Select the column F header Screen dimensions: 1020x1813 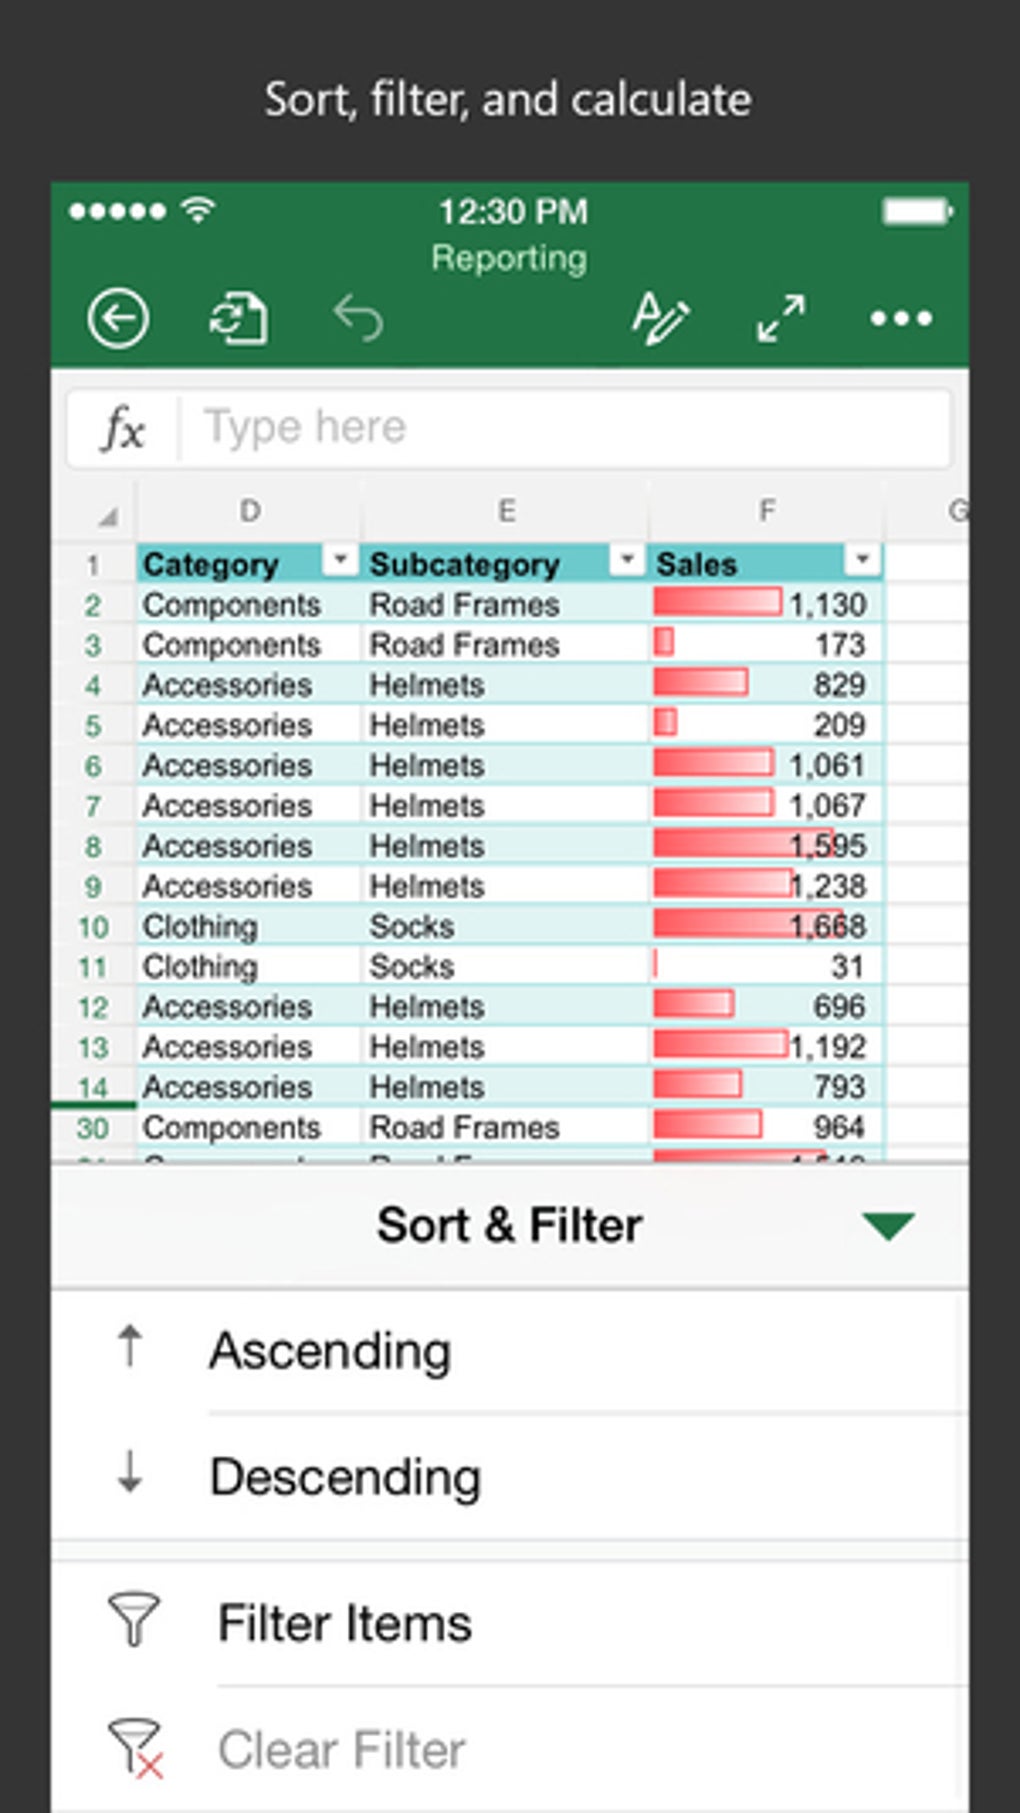(x=766, y=511)
